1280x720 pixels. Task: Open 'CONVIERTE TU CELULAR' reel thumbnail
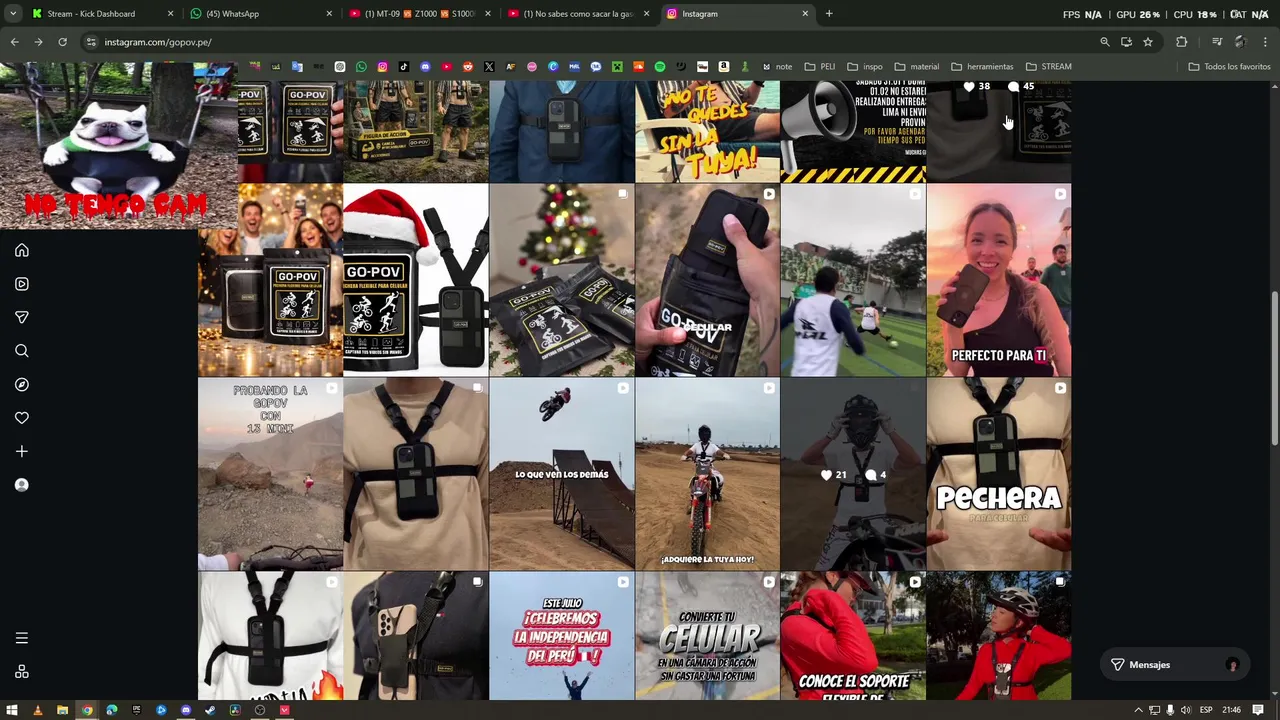click(x=707, y=636)
